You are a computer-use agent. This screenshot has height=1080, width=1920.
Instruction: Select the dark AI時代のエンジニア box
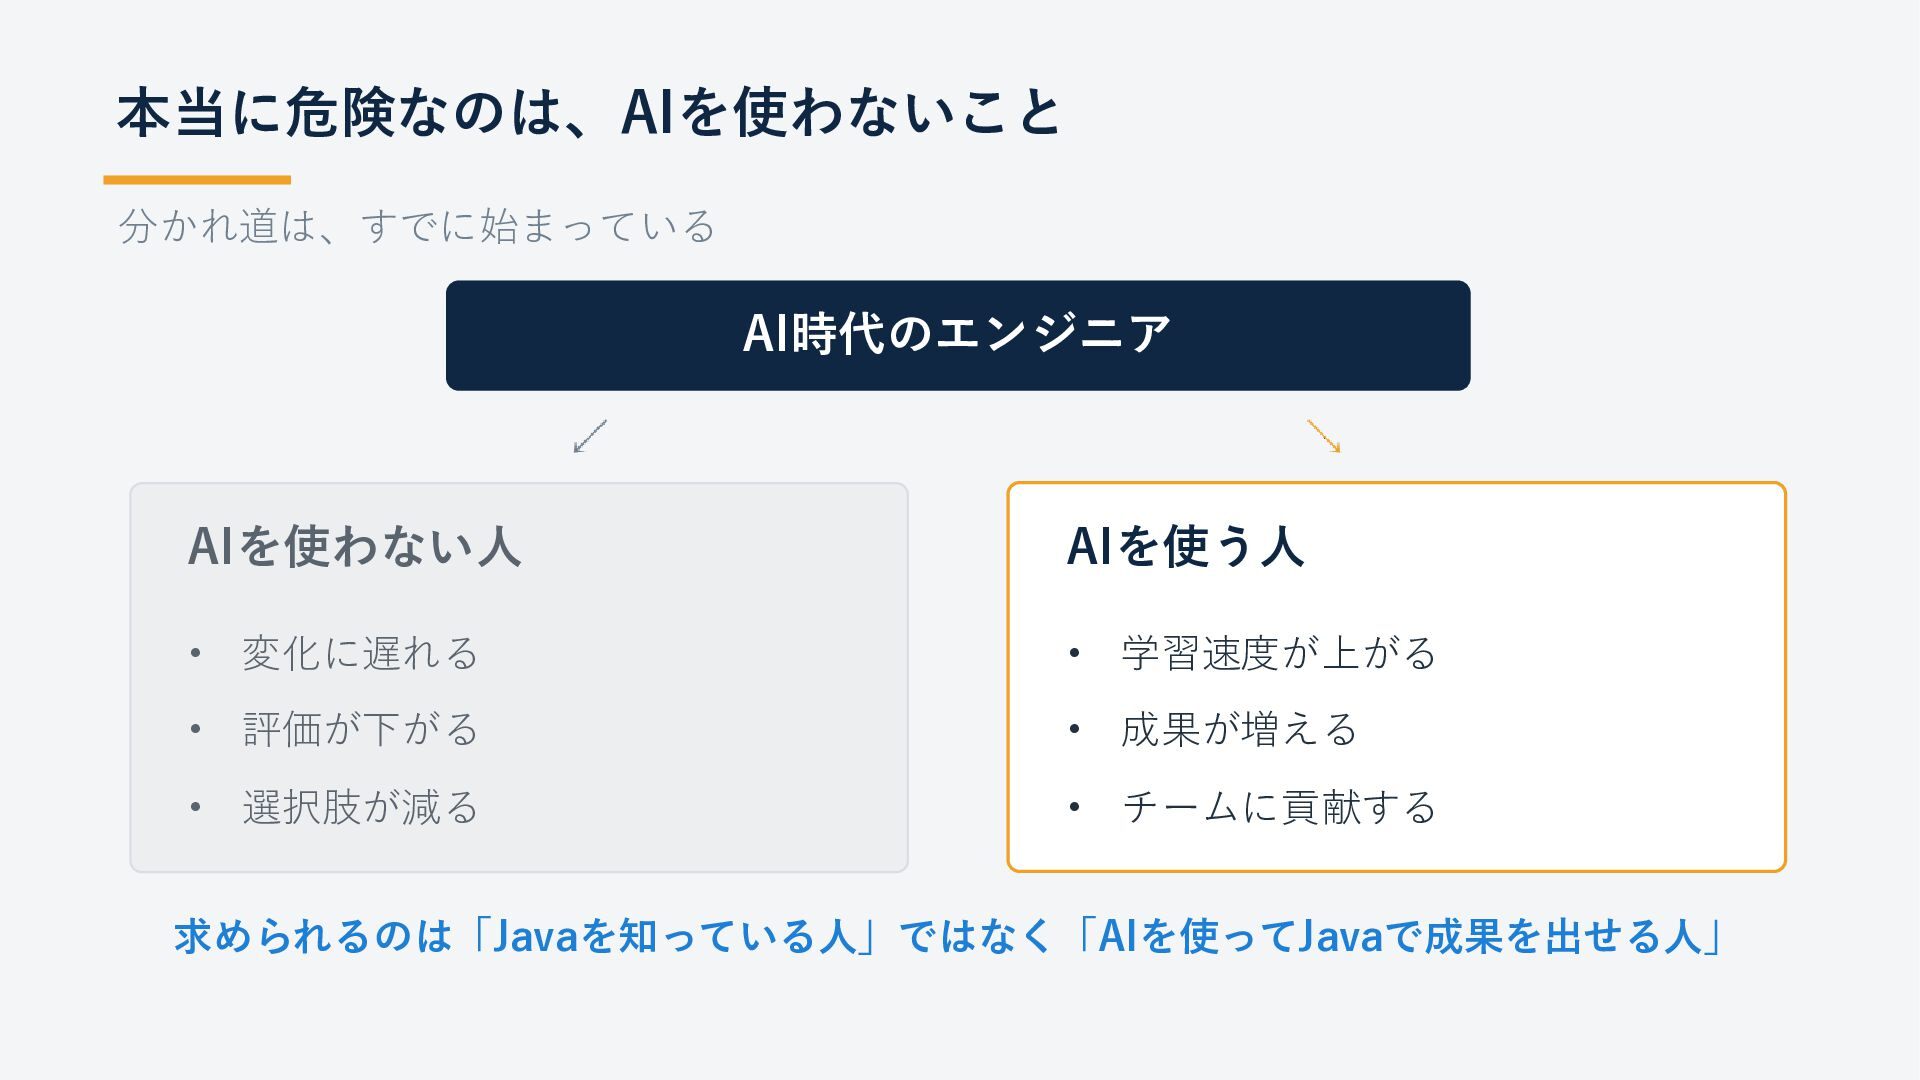958,335
